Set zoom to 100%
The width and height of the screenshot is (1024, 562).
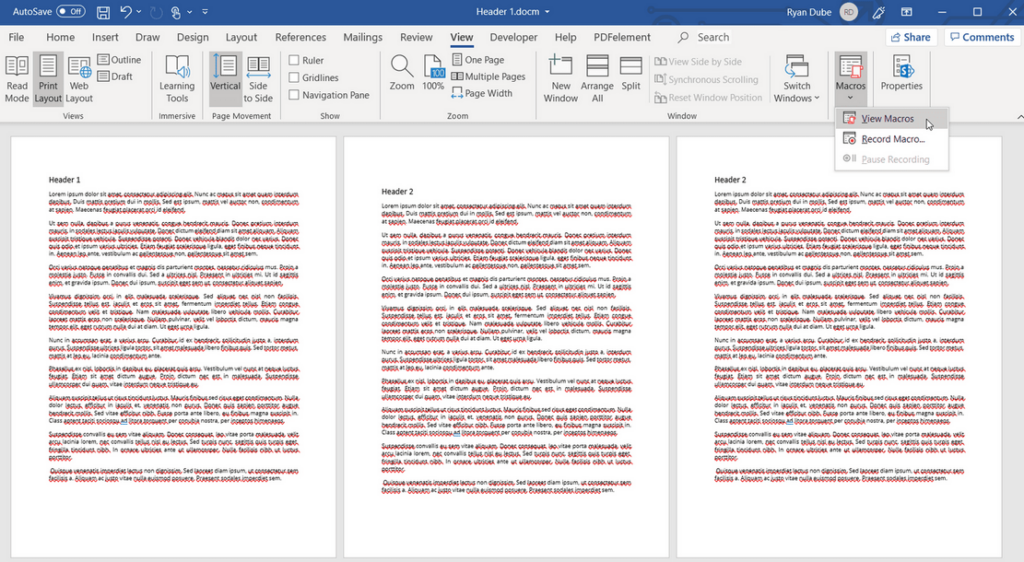pos(433,72)
